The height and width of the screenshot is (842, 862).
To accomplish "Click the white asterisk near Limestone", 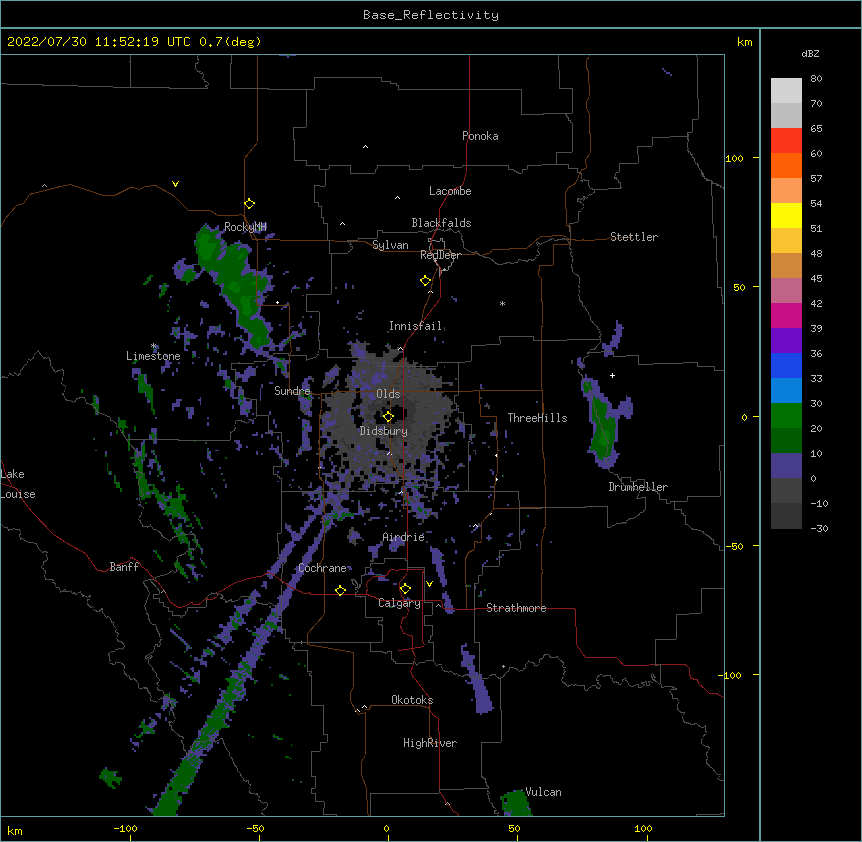I will (x=154, y=346).
